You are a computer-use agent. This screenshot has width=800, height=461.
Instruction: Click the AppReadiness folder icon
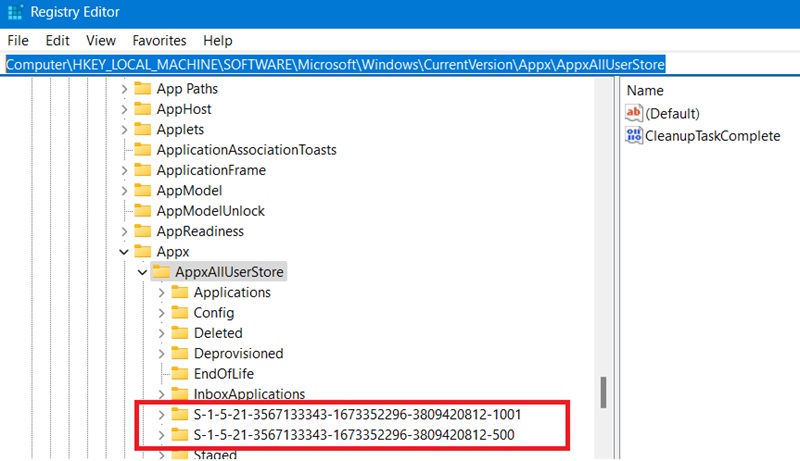pos(142,231)
